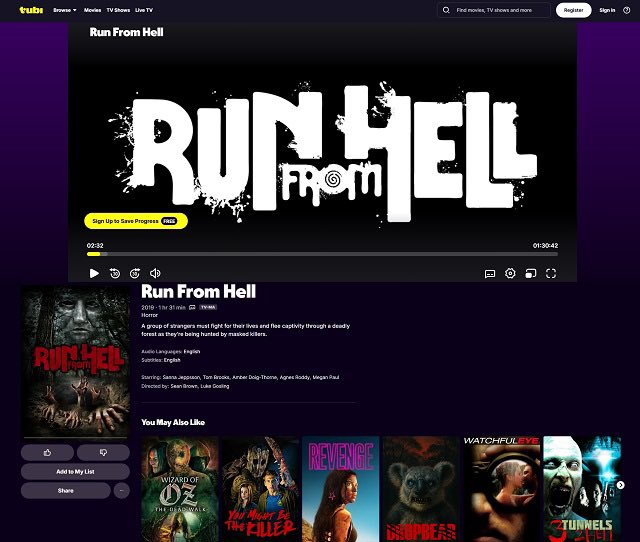The image size is (640, 542).
Task: Open the Revenge movie poster
Action: pos(341,489)
